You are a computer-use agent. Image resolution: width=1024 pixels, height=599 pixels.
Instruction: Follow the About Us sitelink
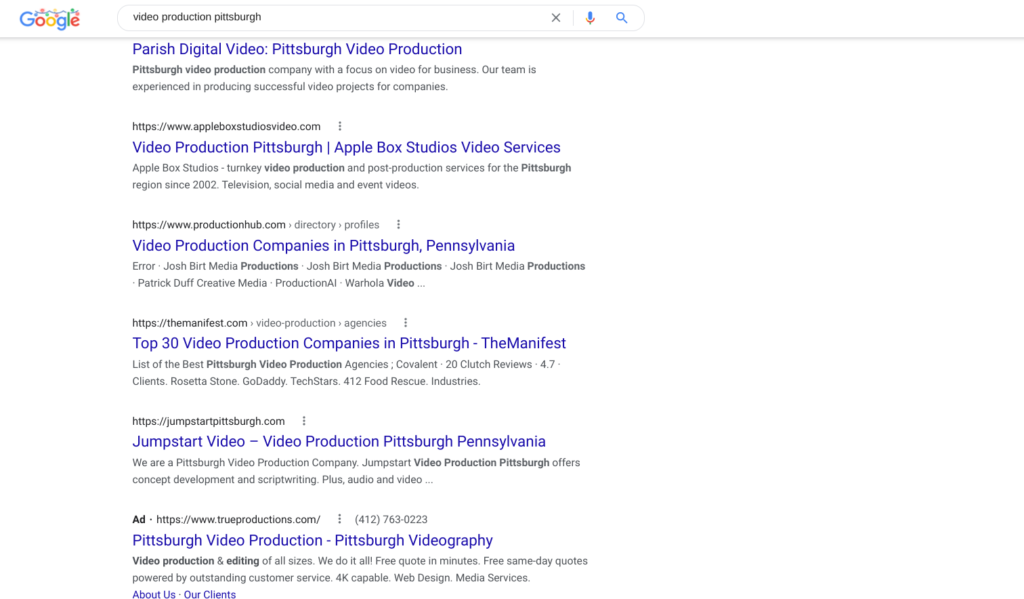(x=153, y=594)
